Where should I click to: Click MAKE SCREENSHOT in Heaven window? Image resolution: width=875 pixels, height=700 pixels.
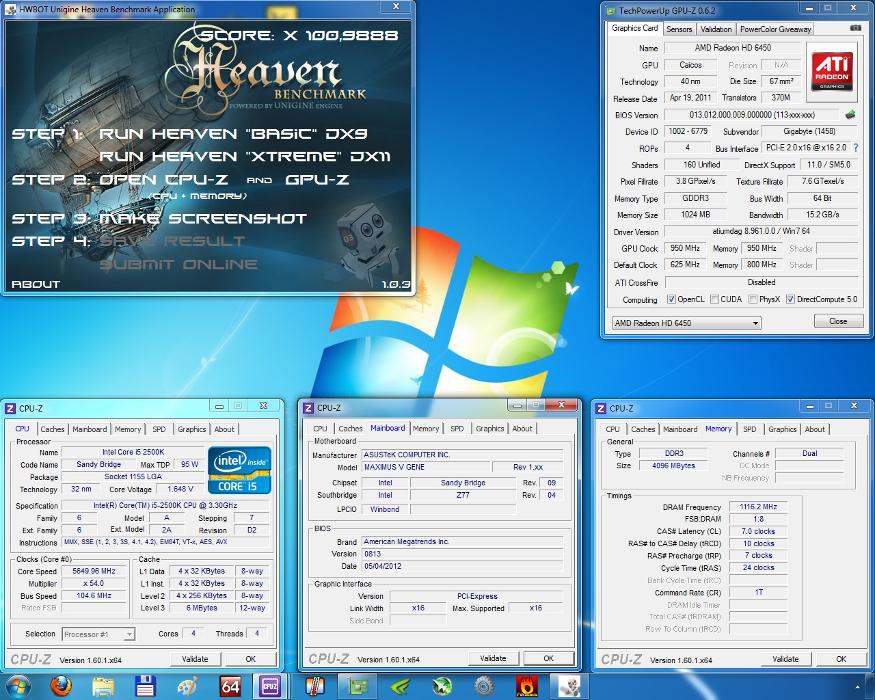[203, 219]
